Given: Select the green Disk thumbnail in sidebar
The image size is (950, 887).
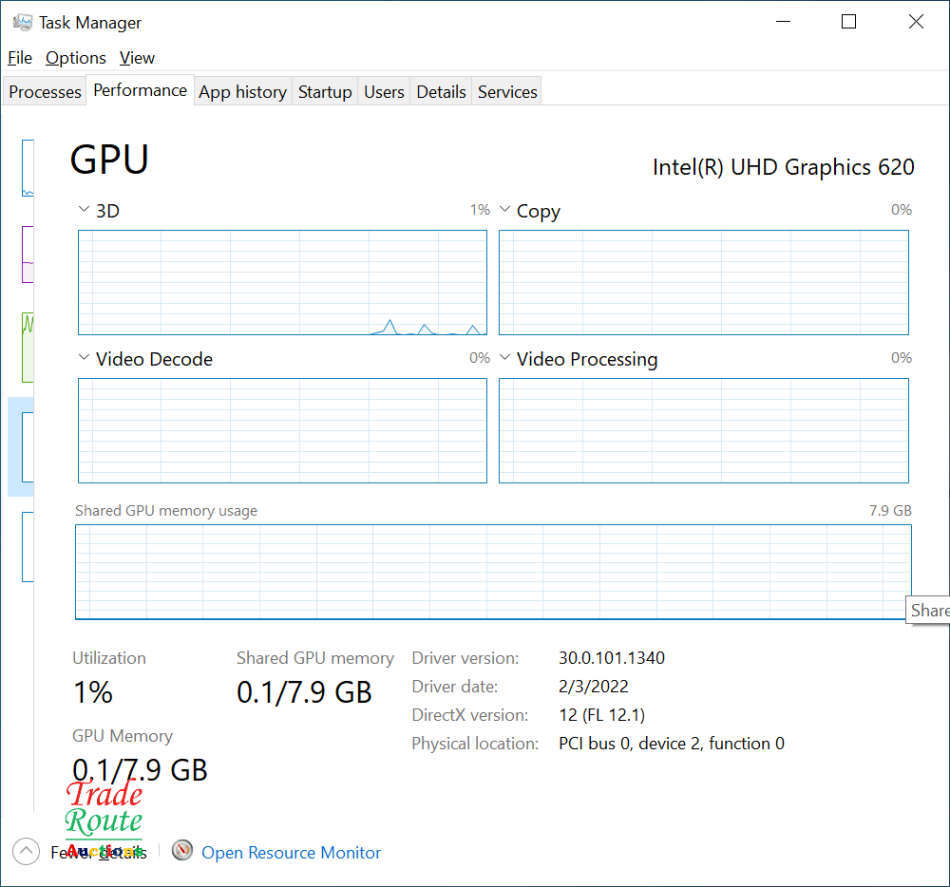Looking at the screenshot, I should (28, 346).
